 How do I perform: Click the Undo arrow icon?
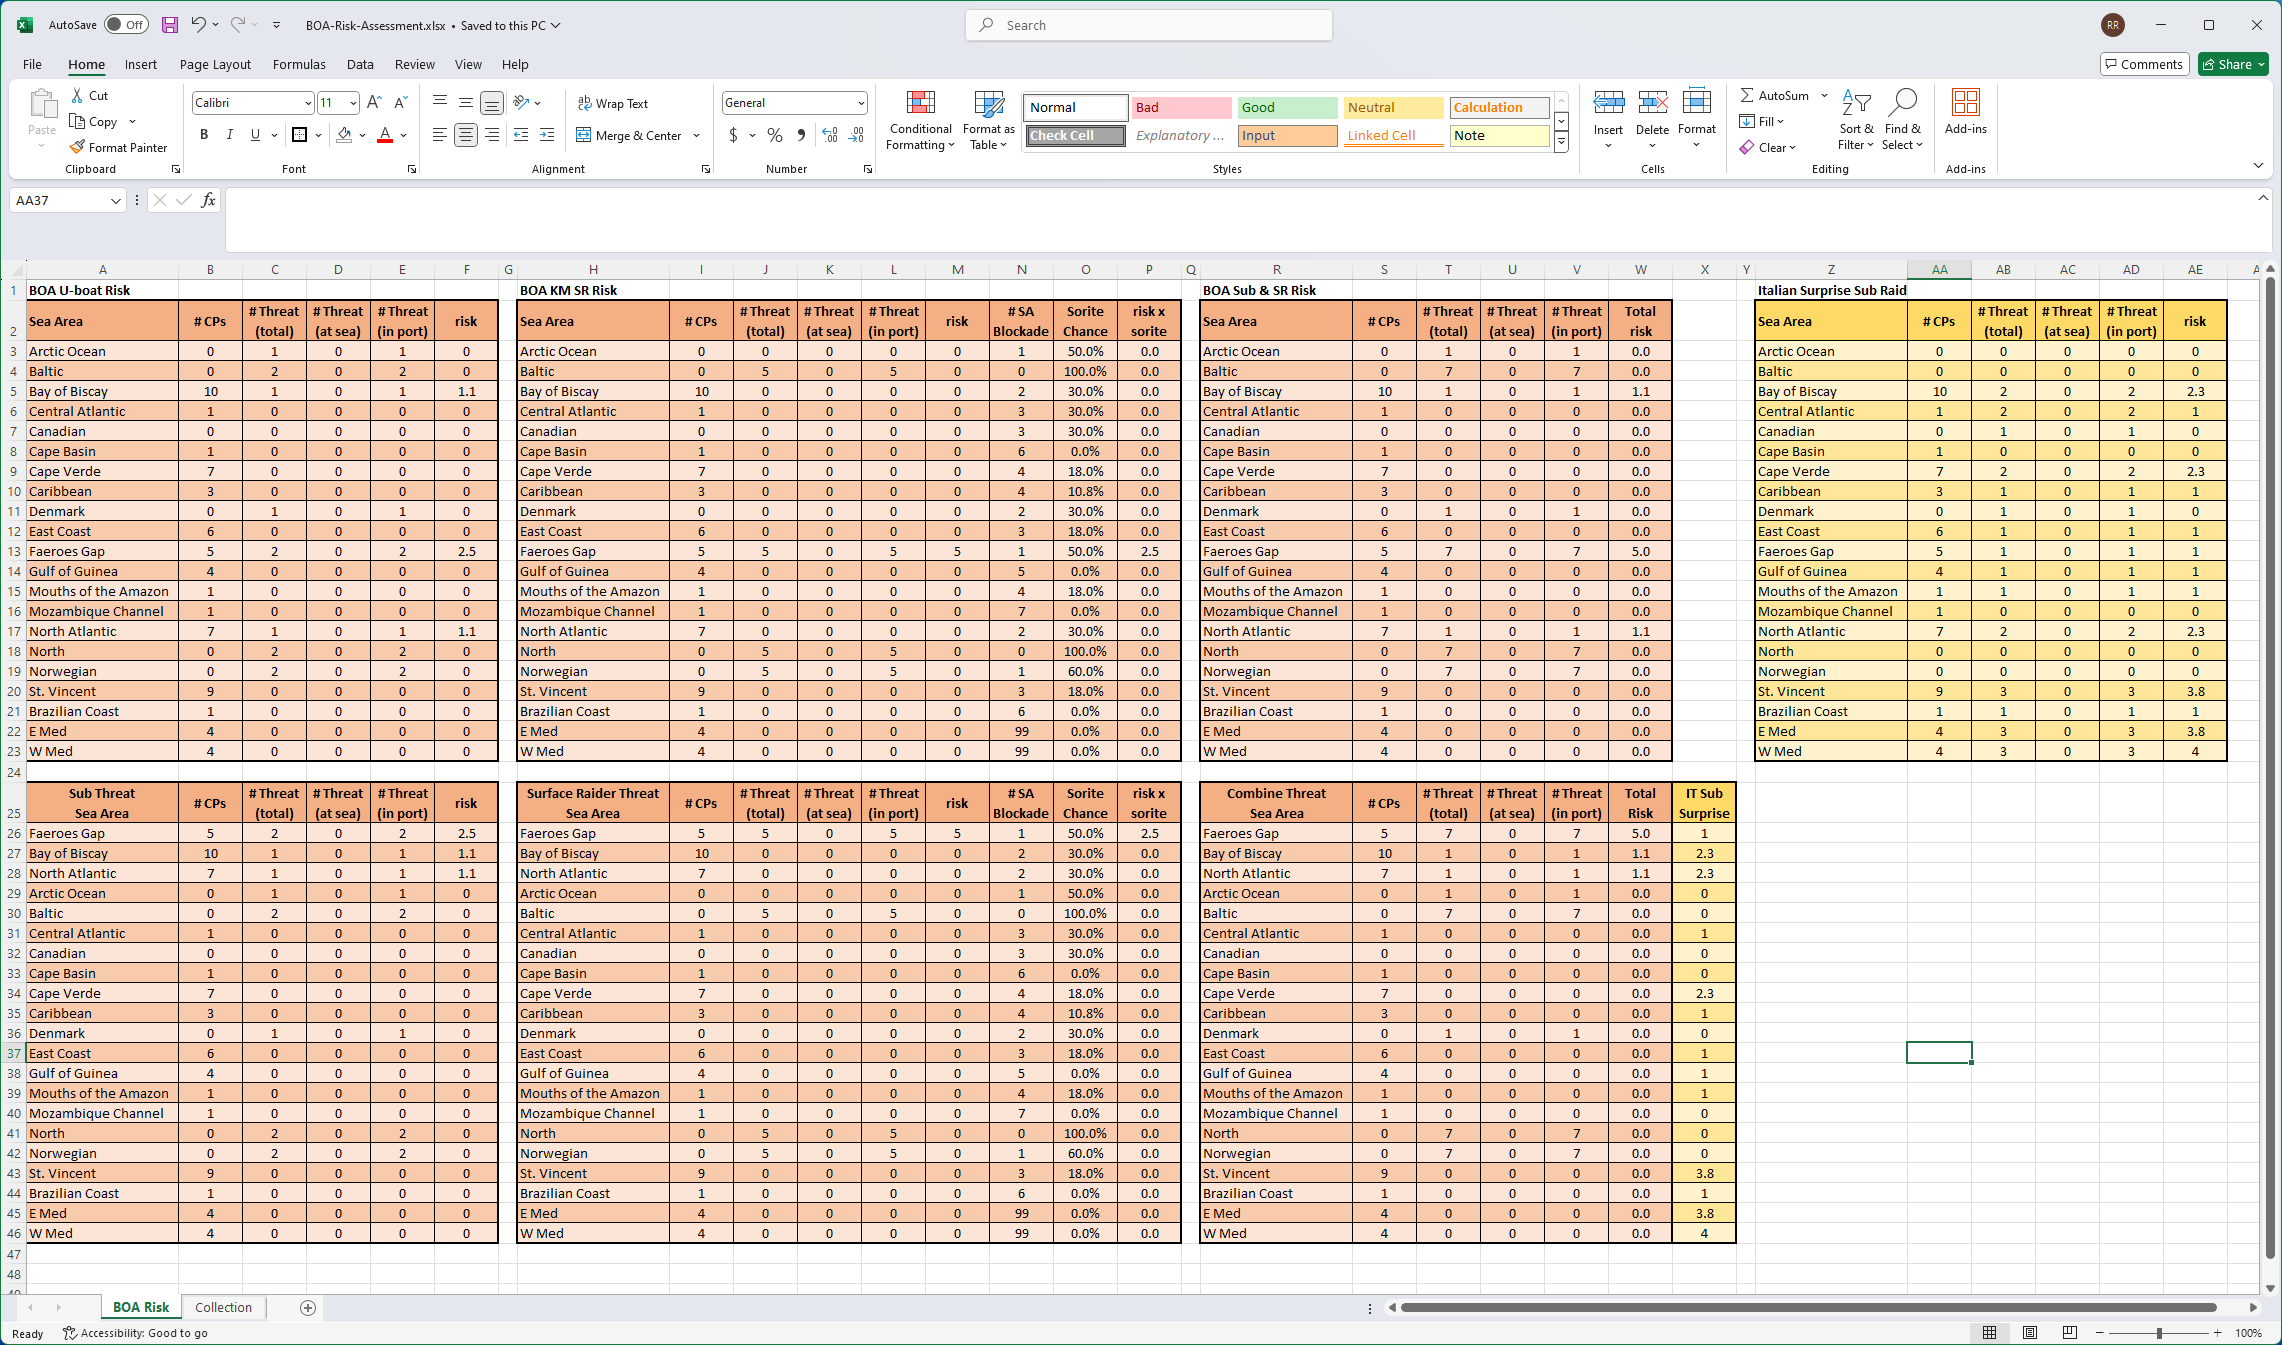(x=198, y=25)
